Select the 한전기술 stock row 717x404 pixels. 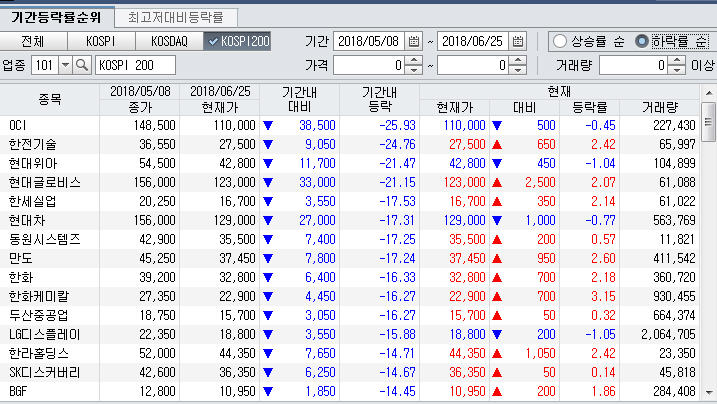pos(350,144)
